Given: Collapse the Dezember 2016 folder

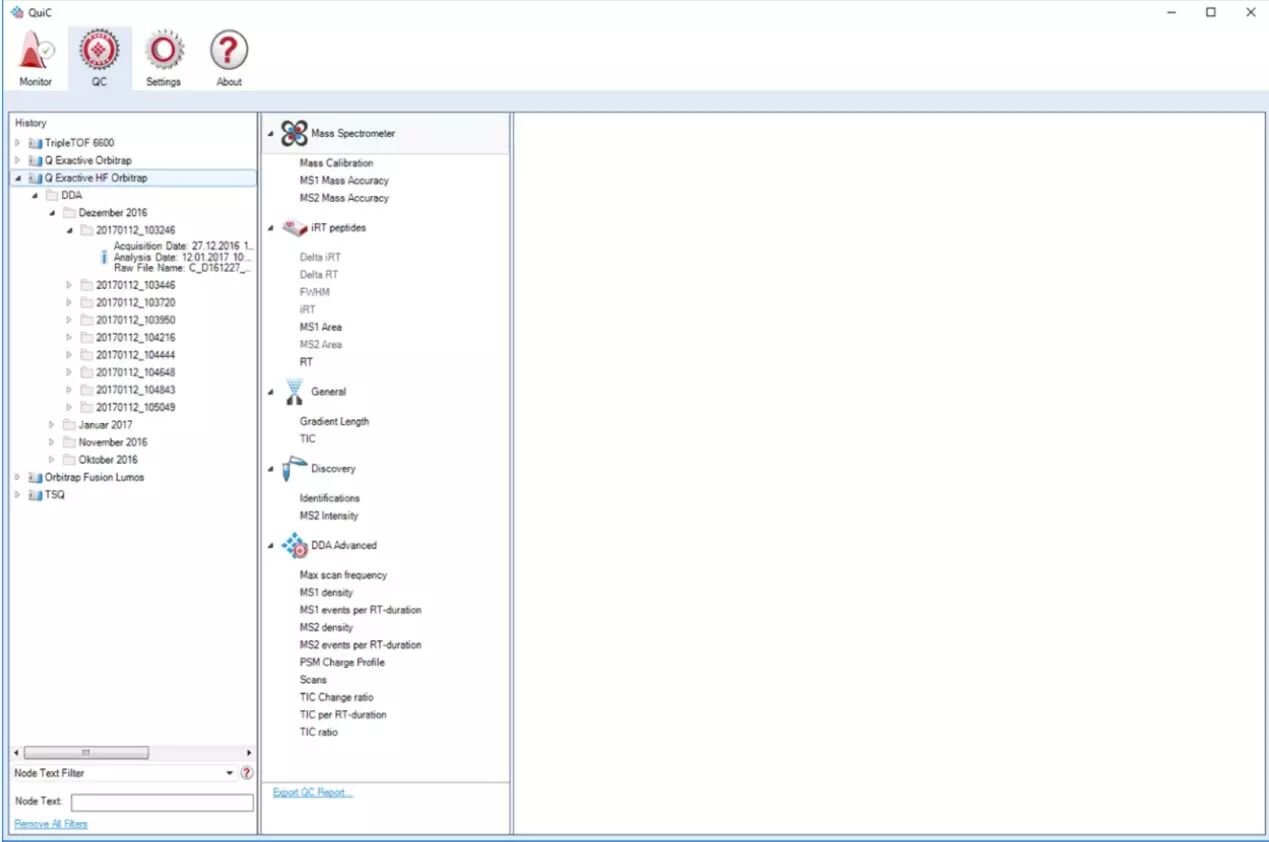Looking at the screenshot, I should pyautogui.click(x=52, y=213).
